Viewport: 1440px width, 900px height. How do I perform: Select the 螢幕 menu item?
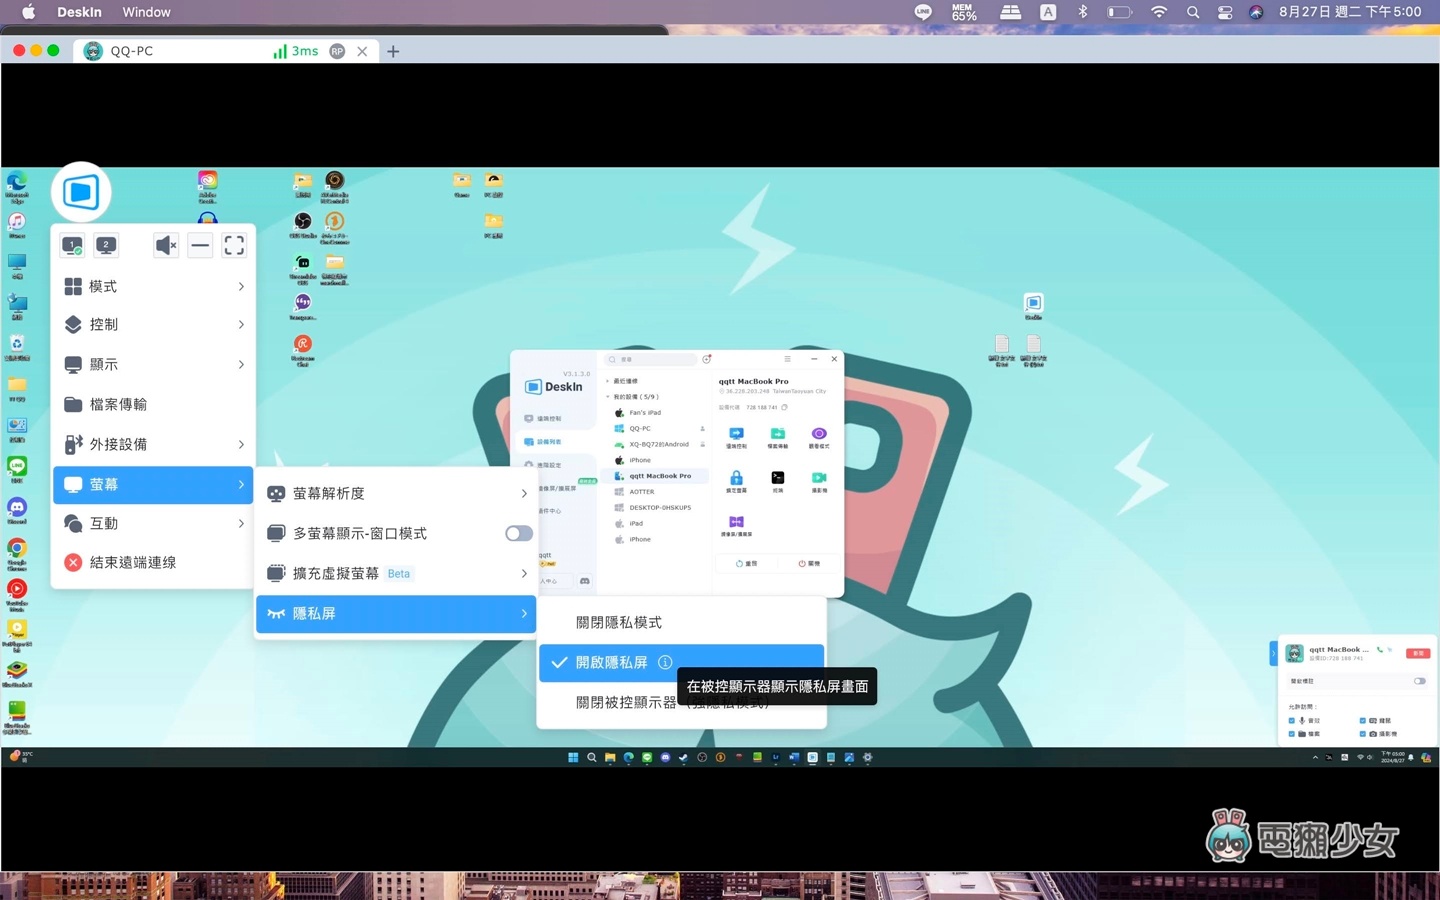click(x=153, y=484)
